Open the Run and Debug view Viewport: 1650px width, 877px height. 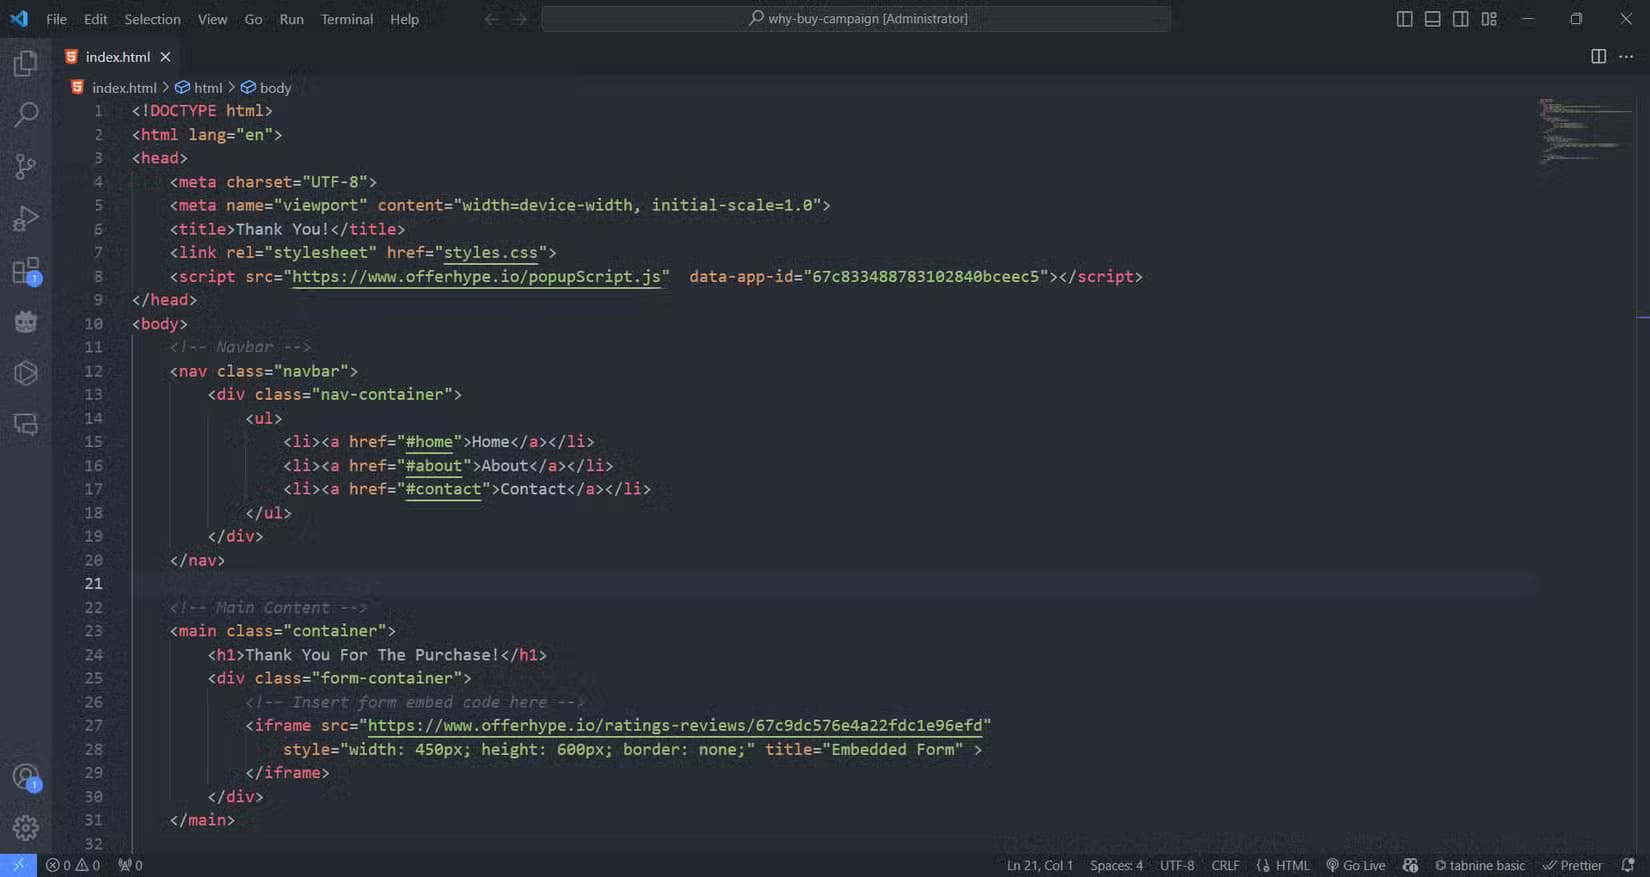click(x=26, y=218)
